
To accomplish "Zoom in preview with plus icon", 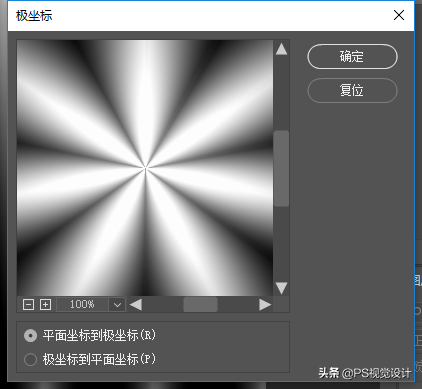I will click(x=45, y=304).
